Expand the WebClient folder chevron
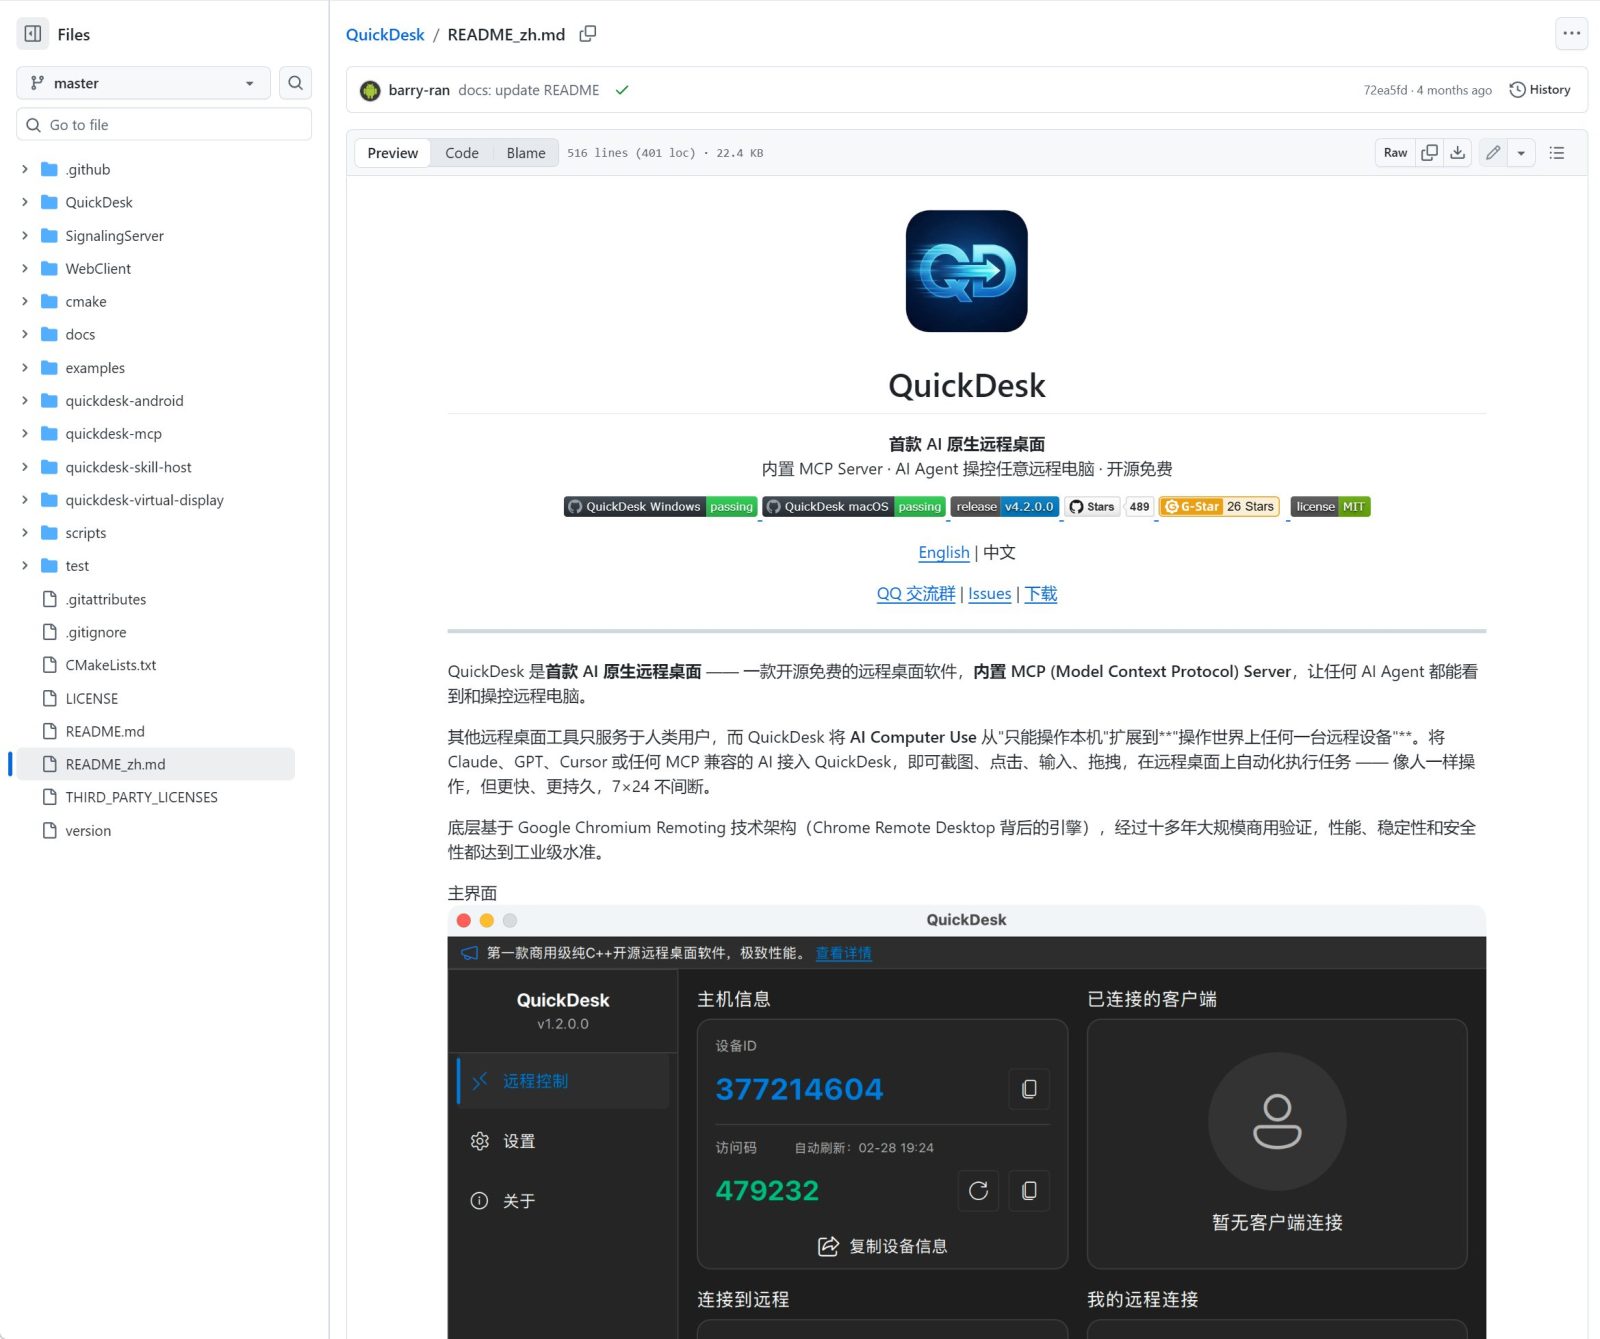Image resolution: width=1600 pixels, height=1339 pixels. click(x=25, y=269)
